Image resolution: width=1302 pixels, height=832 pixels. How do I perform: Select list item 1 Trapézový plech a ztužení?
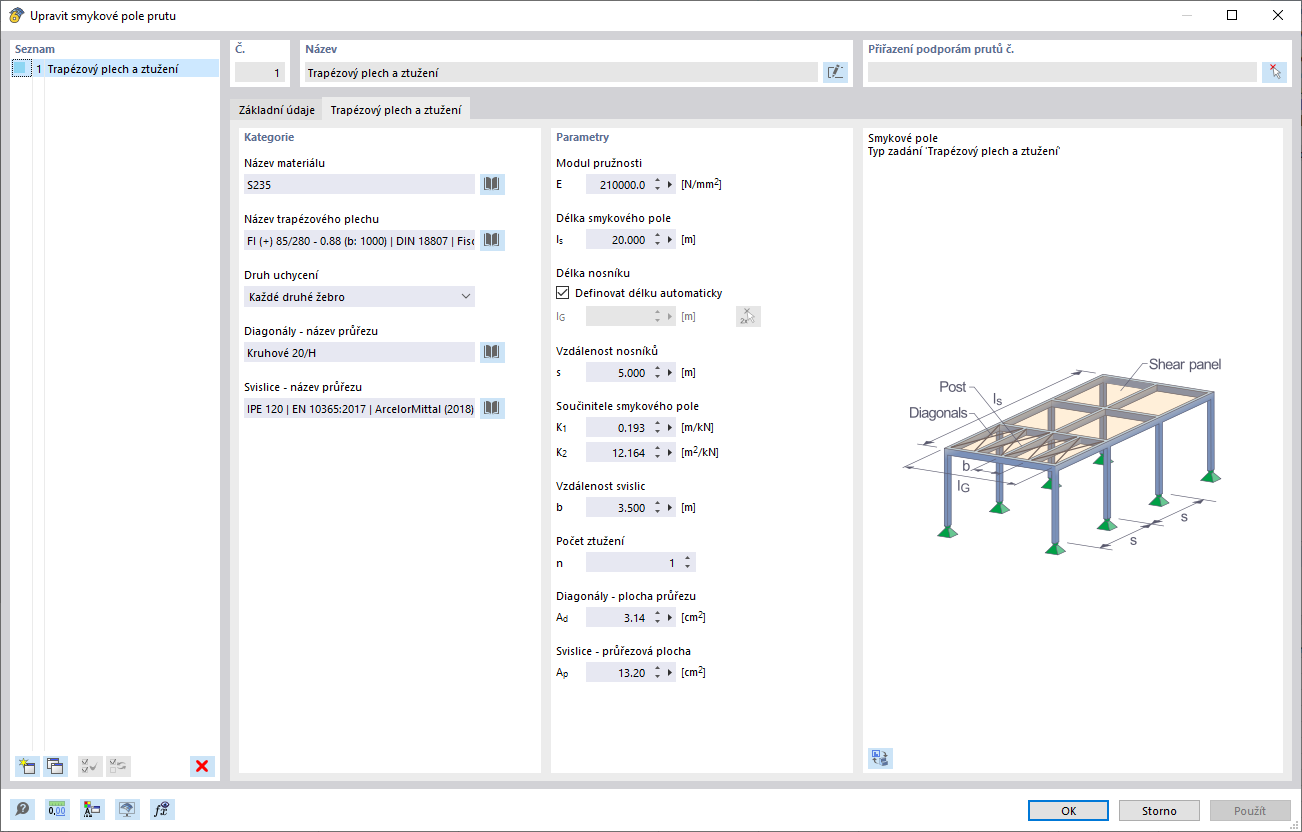tap(115, 69)
